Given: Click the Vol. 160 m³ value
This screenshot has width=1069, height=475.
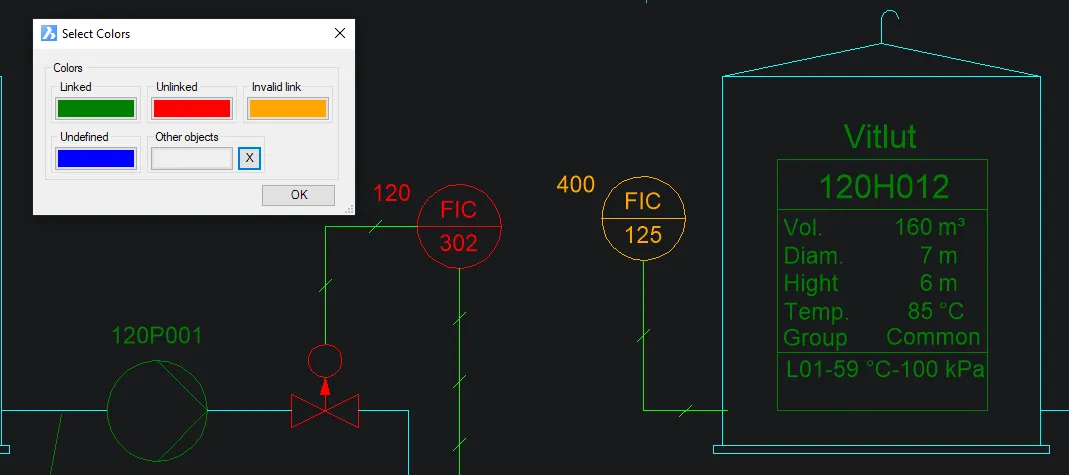Looking at the screenshot, I should pyautogui.click(x=931, y=227).
